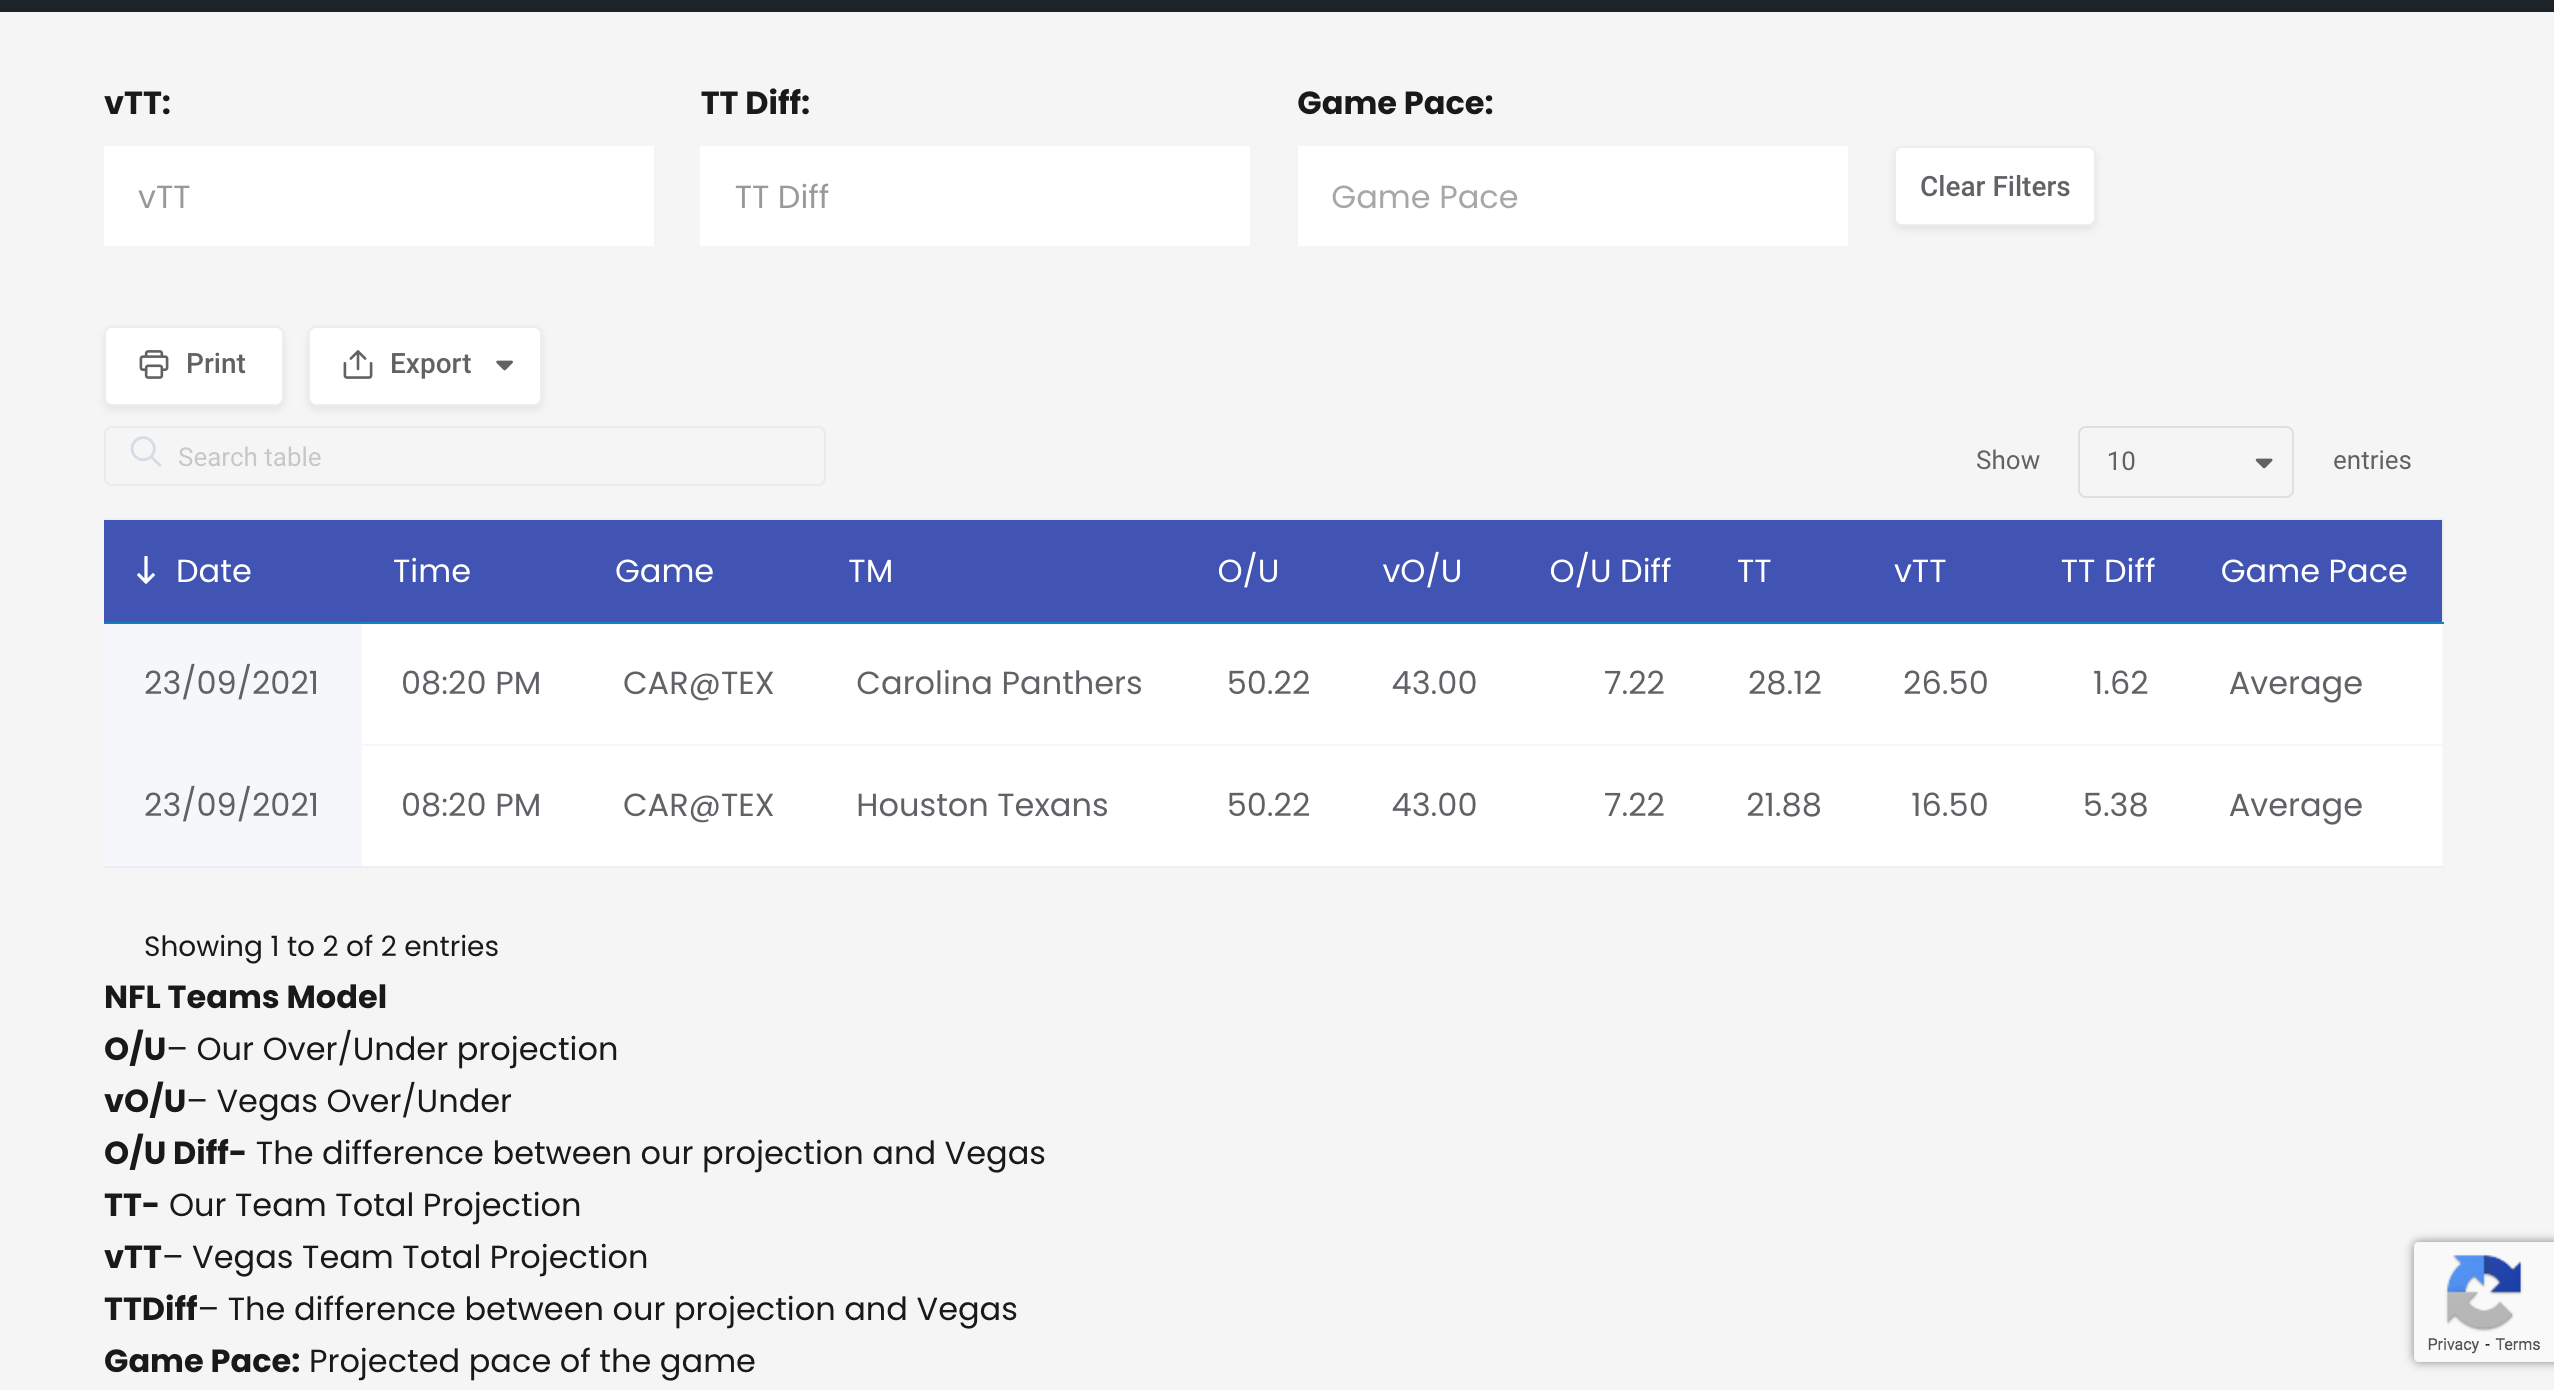Focus the vTT filter input
The height and width of the screenshot is (1390, 2554).
379,196
